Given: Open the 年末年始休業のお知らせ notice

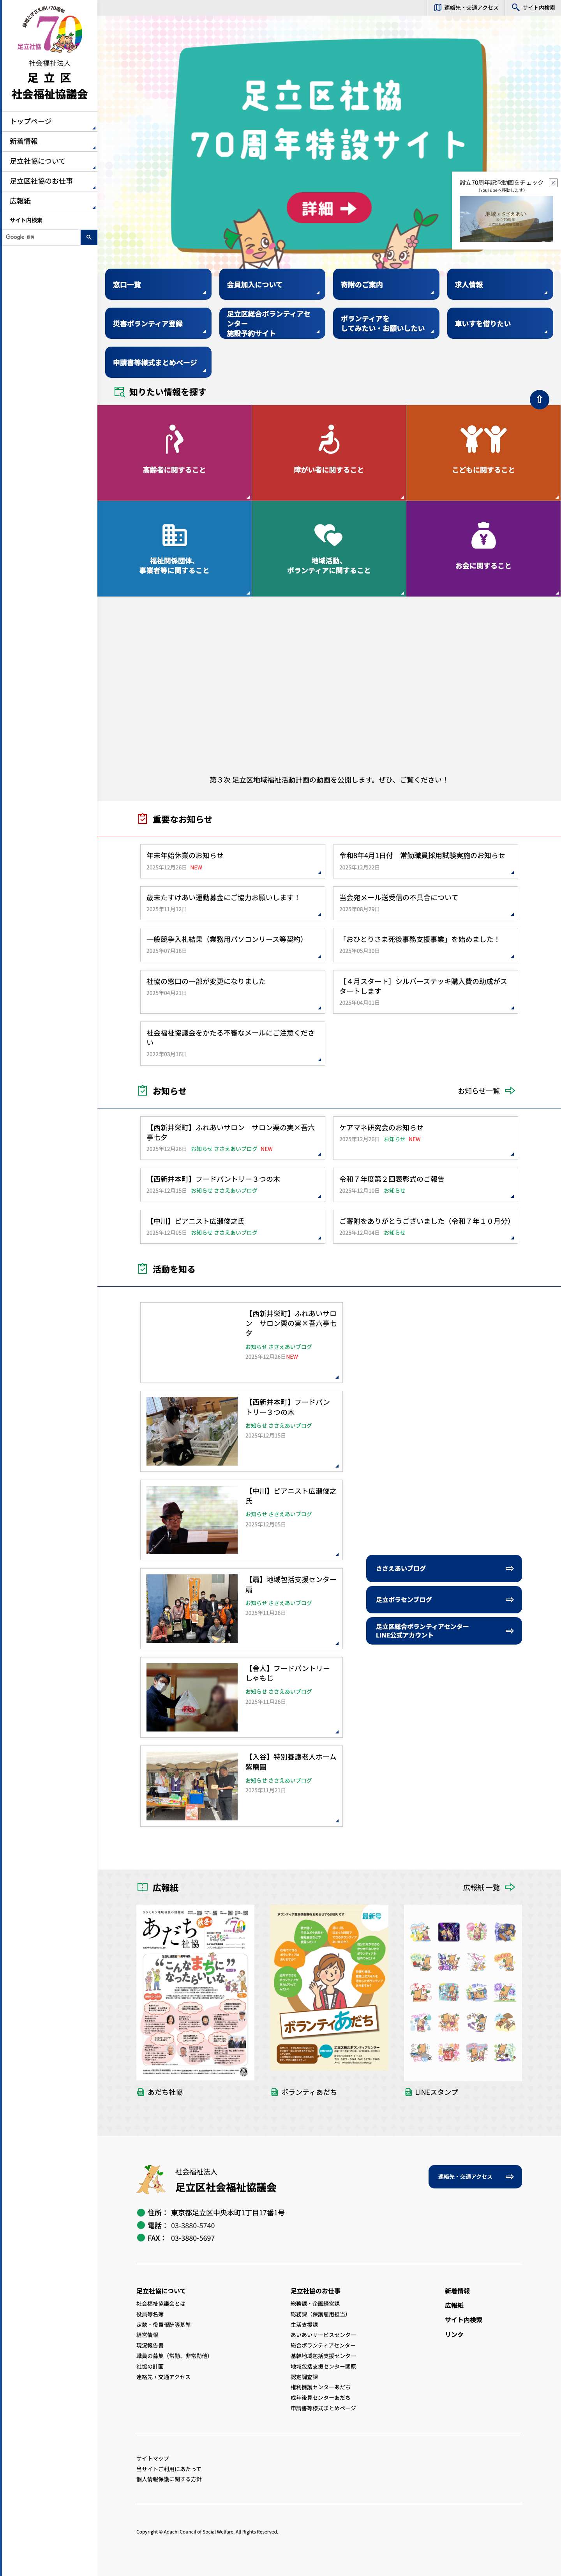Looking at the screenshot, I should (x=232, y=861).
